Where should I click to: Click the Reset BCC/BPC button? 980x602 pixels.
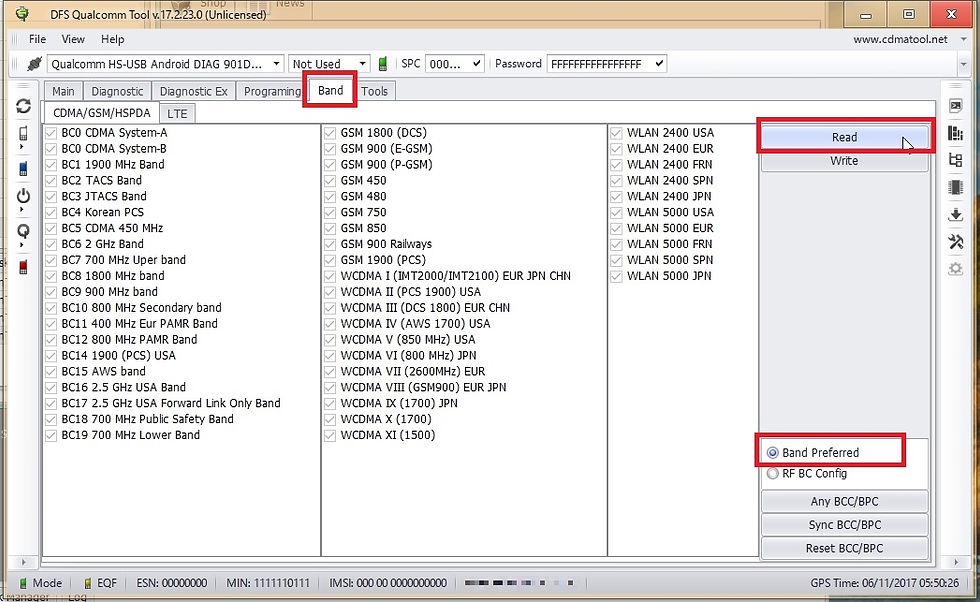coord(844,548)
